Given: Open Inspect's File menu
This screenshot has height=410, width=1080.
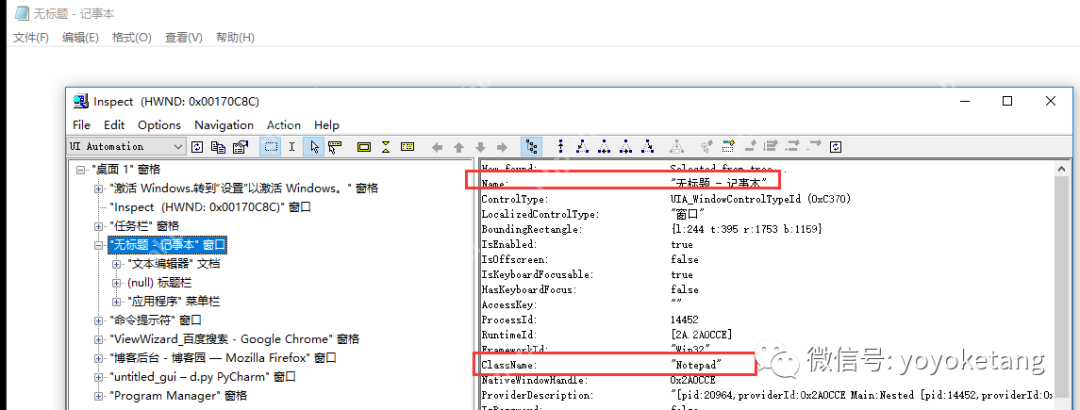Looking at the screenshot, I should point(81,125).
